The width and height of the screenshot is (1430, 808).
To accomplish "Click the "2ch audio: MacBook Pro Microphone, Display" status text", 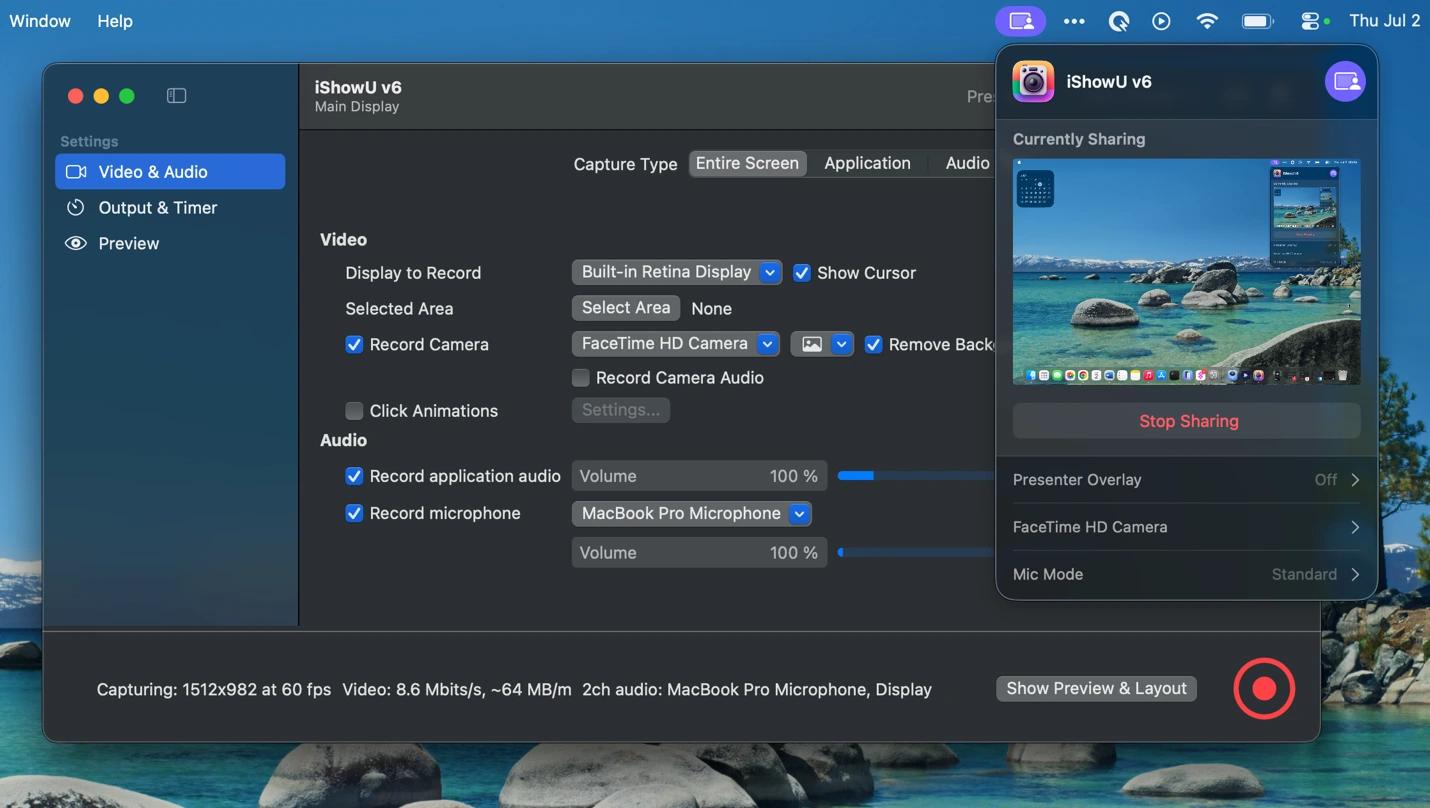I will coord(757,689).
